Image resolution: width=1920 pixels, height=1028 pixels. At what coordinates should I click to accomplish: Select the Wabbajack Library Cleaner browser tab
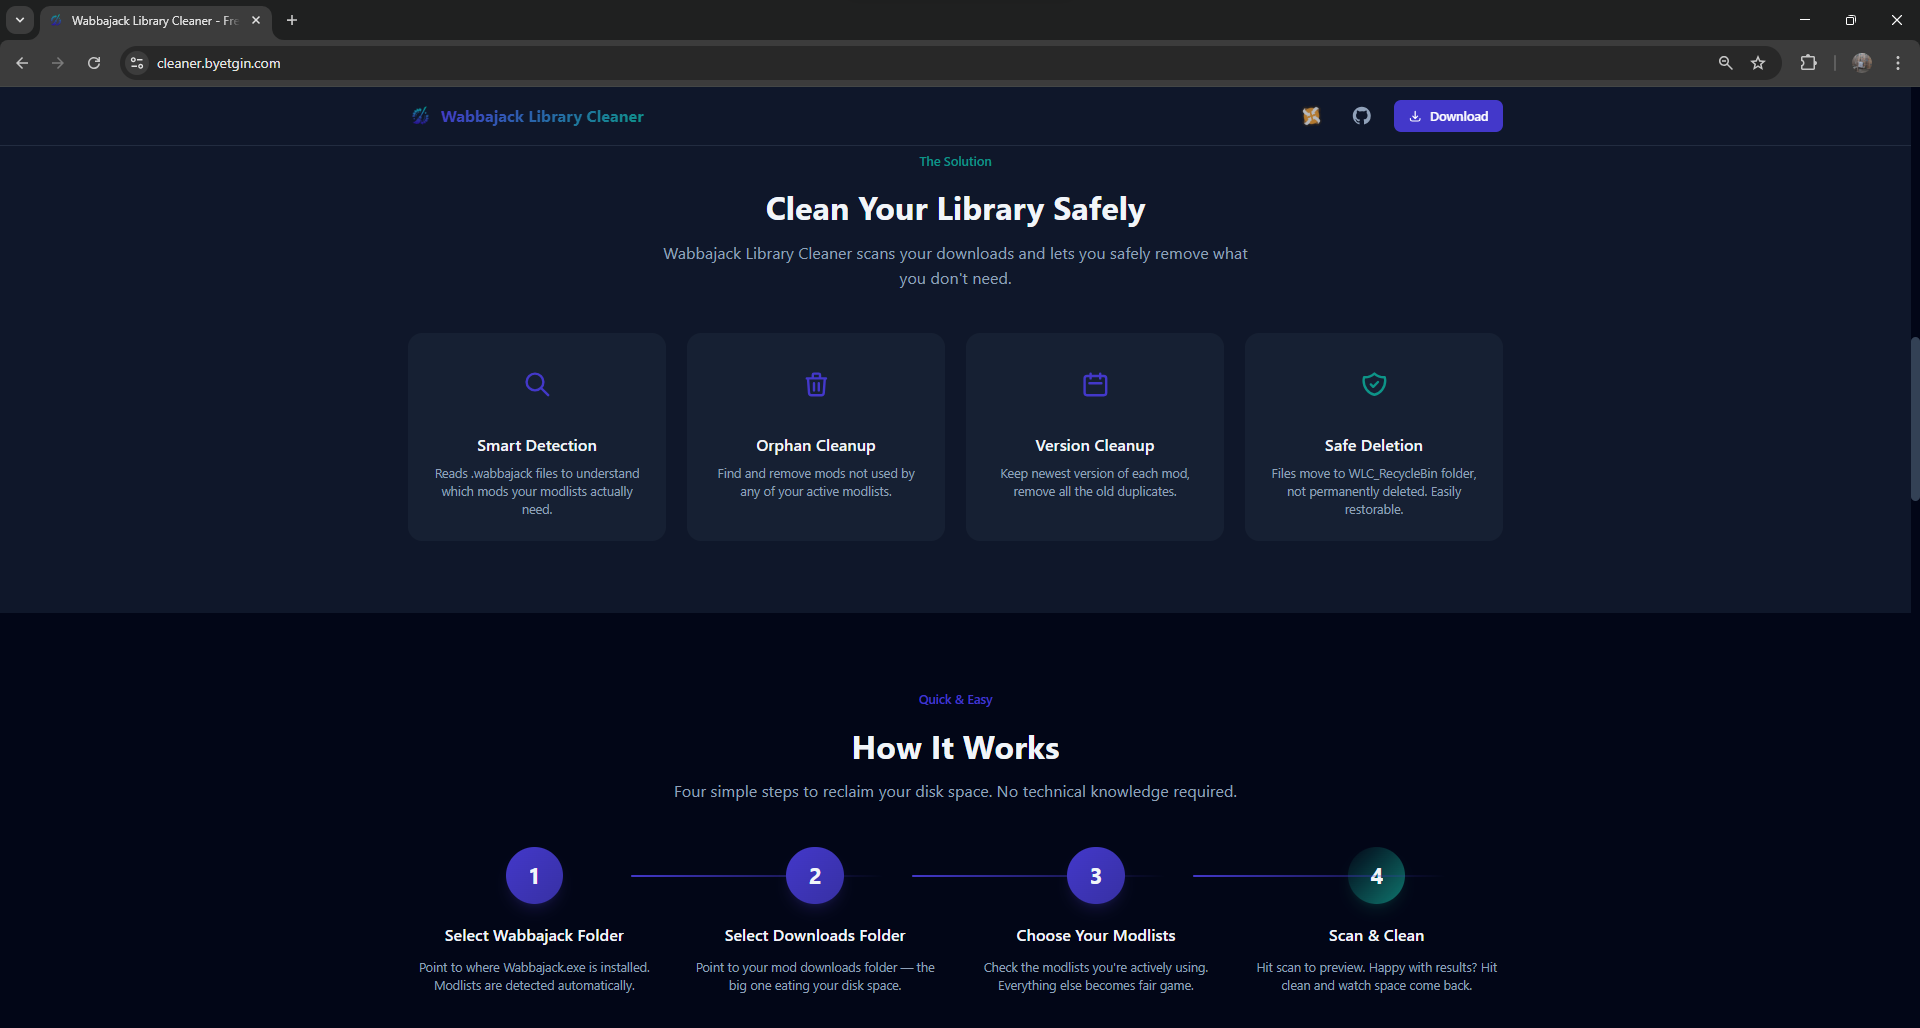tap(150, 20)
